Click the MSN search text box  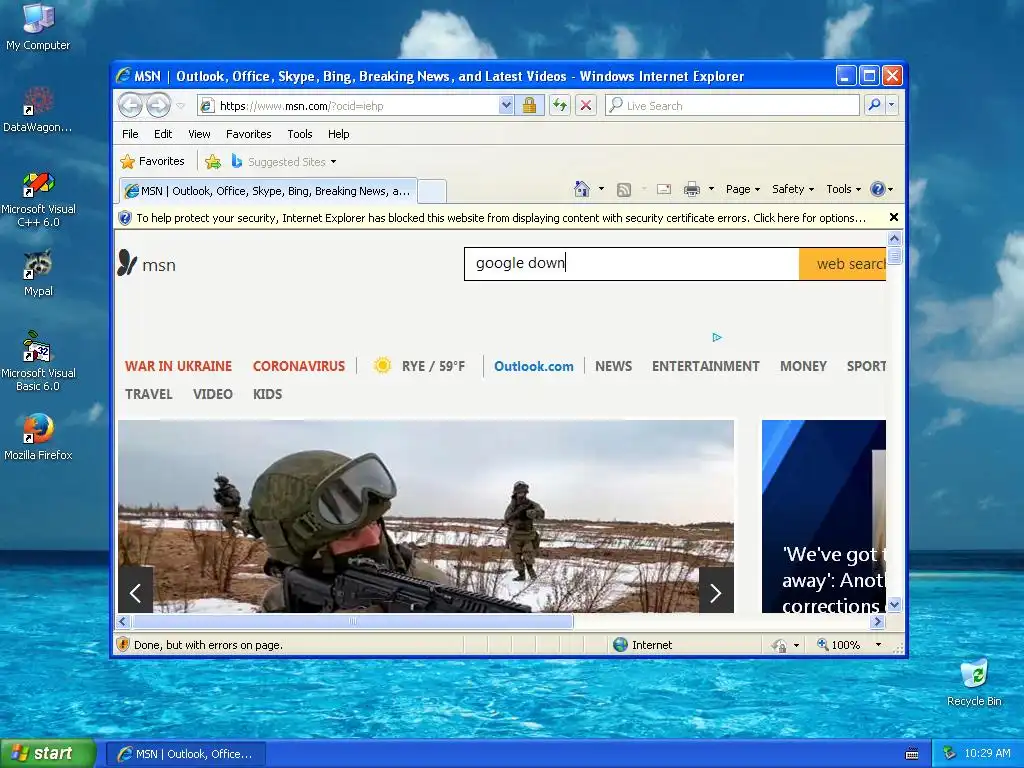point(632,264)
